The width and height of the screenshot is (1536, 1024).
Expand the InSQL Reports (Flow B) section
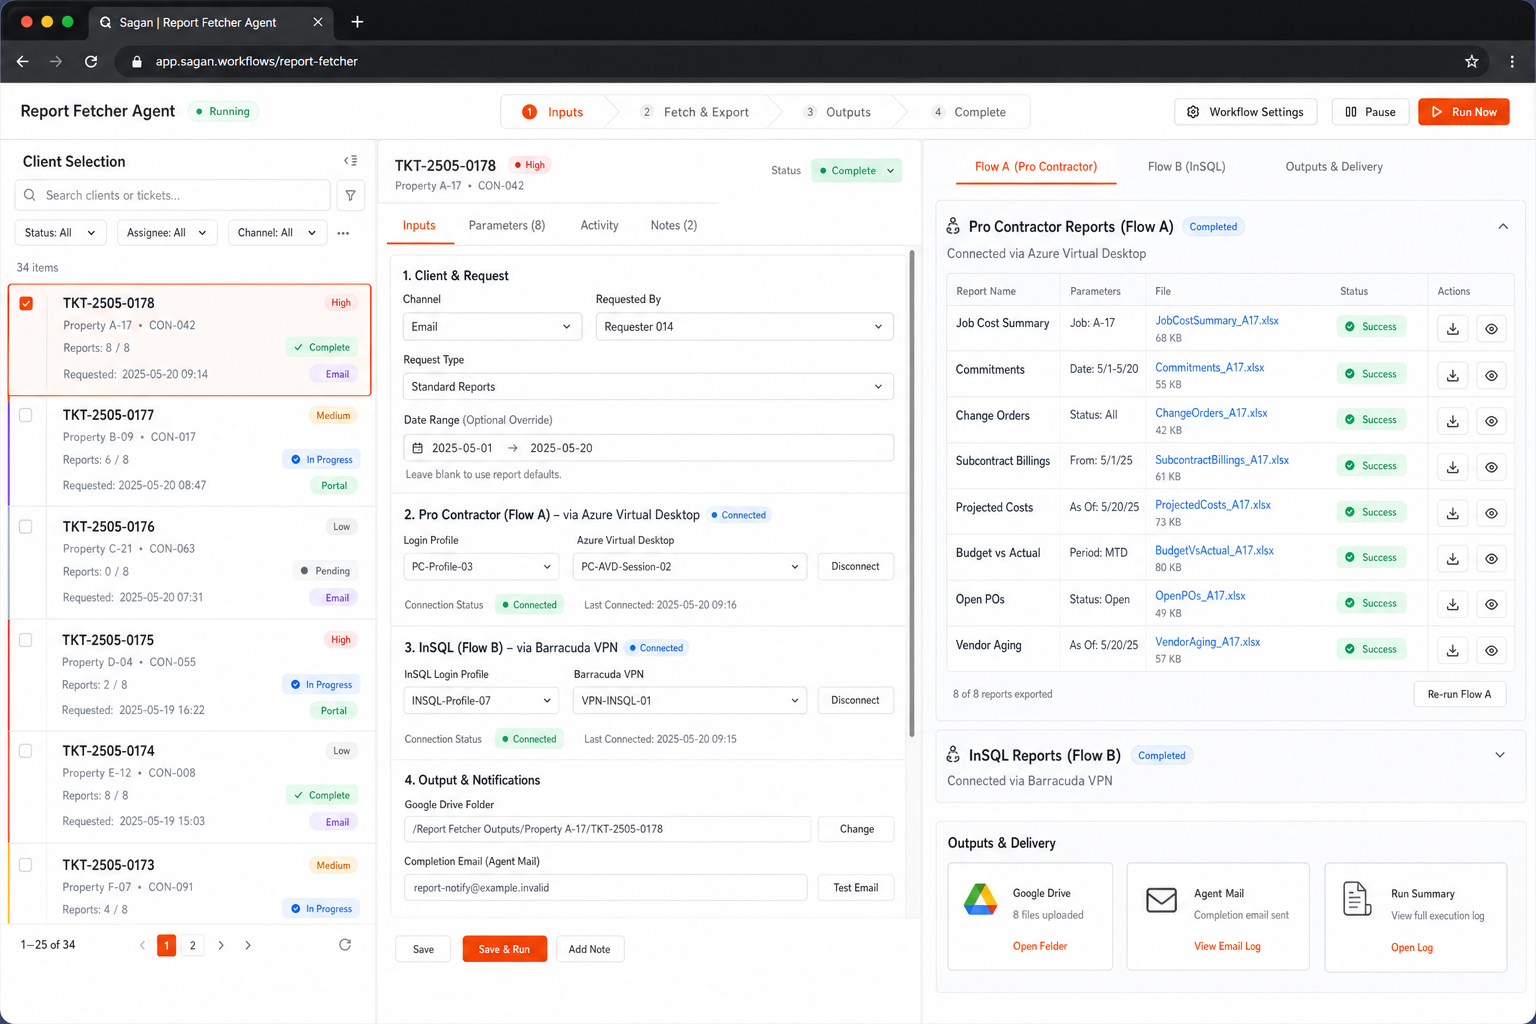pyautogui.click(x=1499, y=755)
